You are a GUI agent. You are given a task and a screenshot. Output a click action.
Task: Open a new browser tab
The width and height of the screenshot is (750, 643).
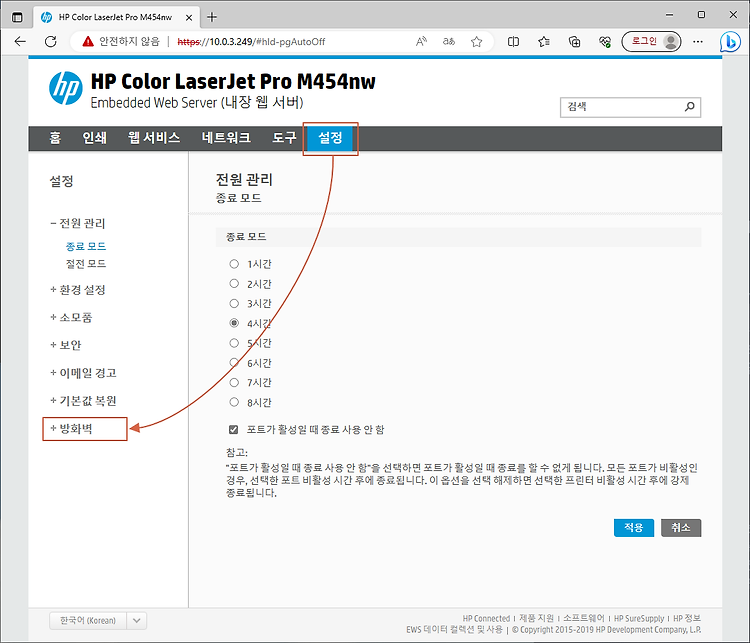point(212,17)
